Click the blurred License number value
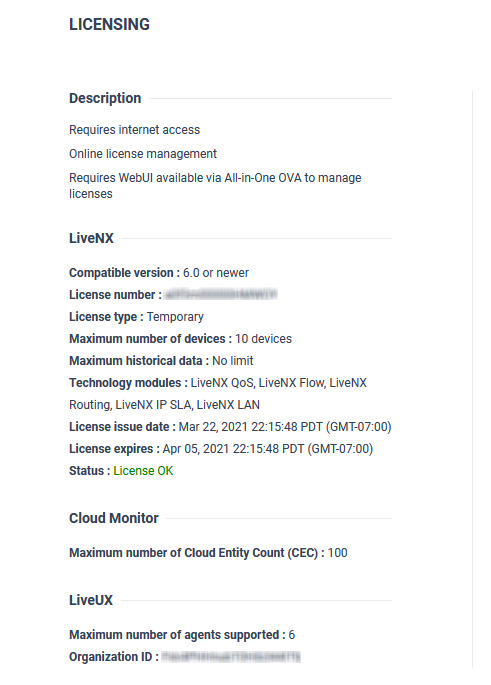Image resolution: width=491 pixels, height=685 pixels. [221, 295]
